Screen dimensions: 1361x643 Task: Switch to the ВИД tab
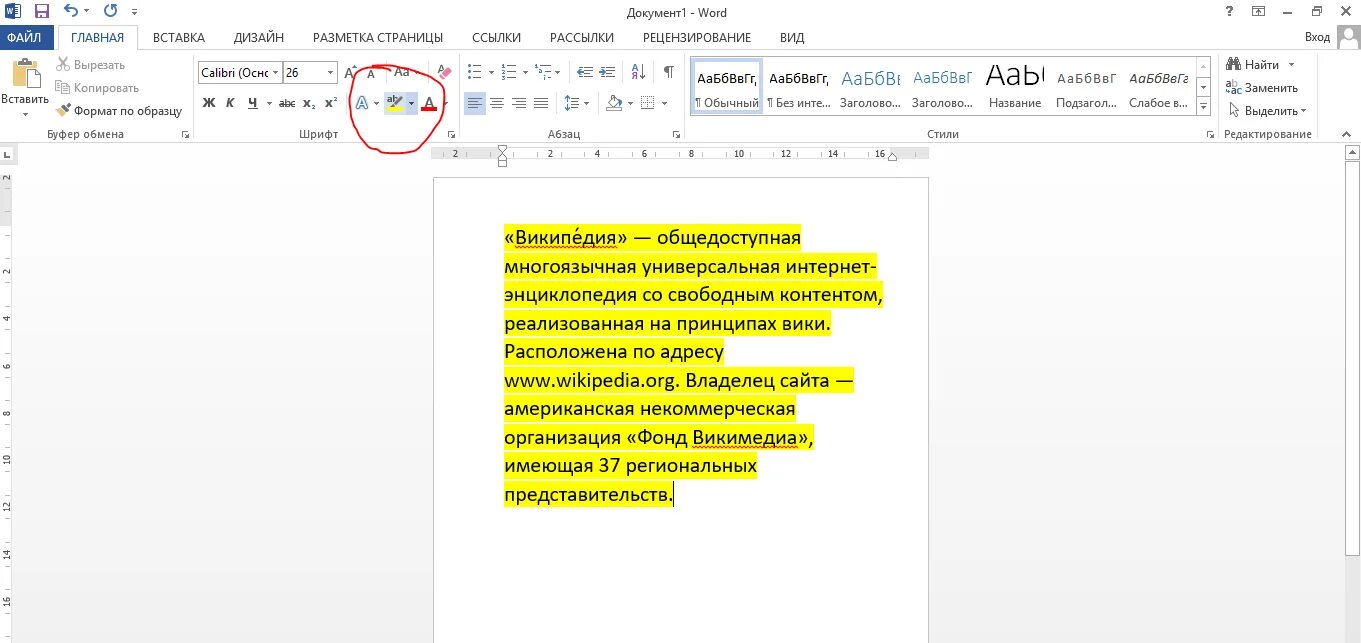[792, 38]
